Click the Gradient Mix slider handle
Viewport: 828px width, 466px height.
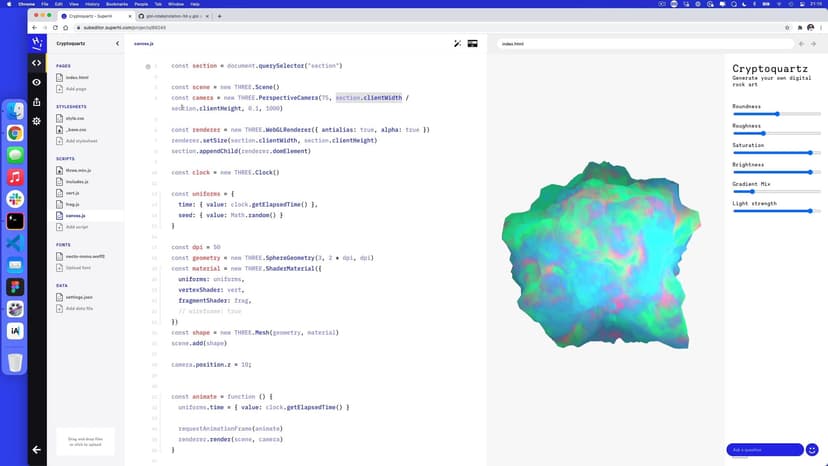[x=752, y=191]
